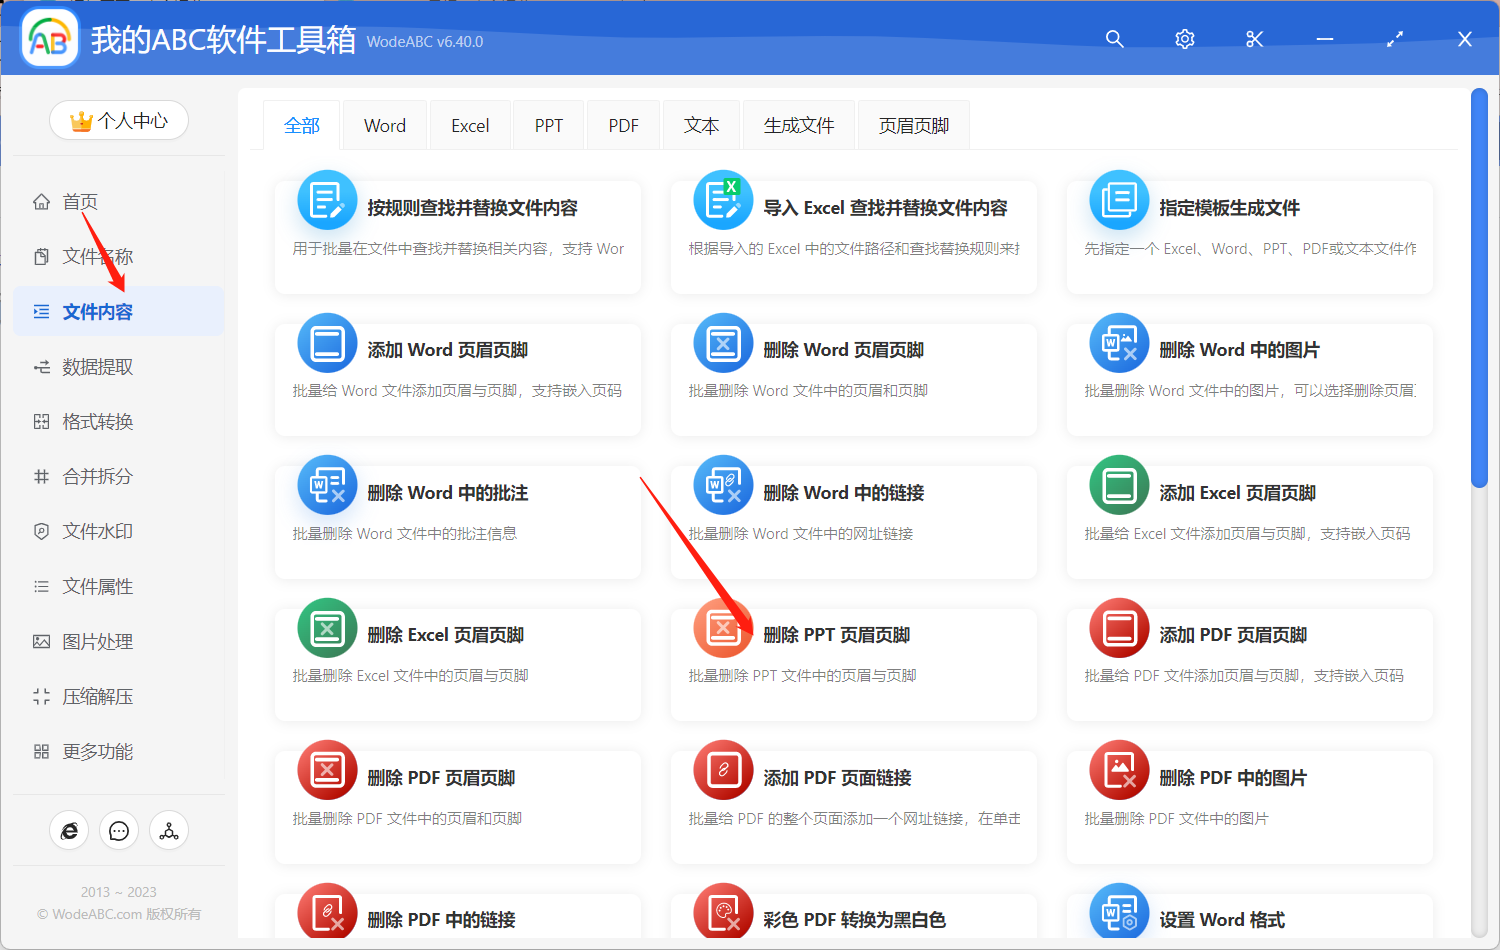1500x950 pixels.
Task: Open the search icon in the title bar
Action: point(1114,39)
